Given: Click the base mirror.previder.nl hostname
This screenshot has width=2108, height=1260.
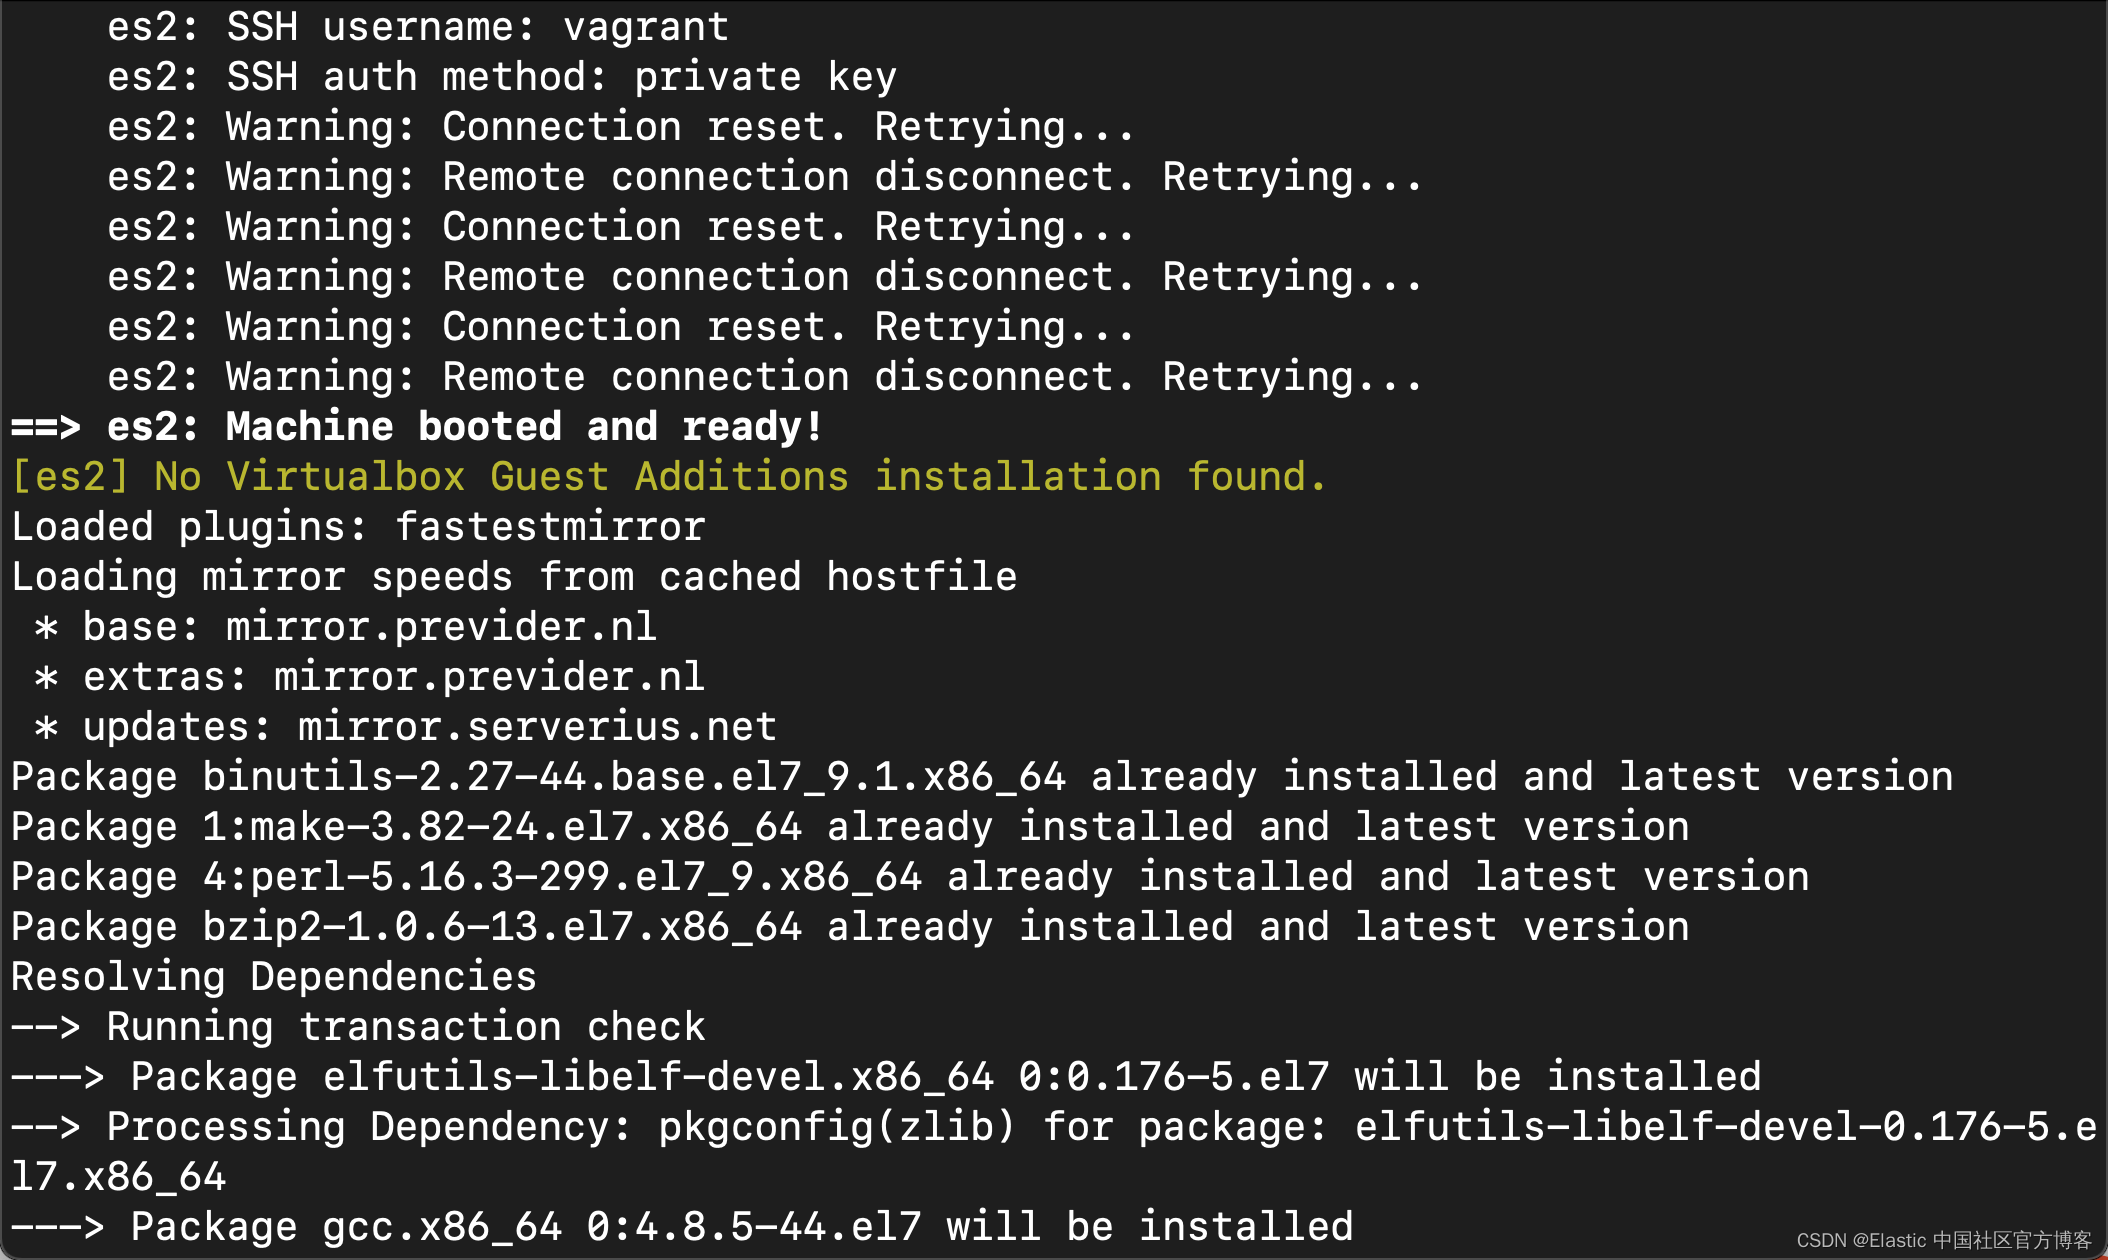Looking at the screenshot, I should (441, 627).
